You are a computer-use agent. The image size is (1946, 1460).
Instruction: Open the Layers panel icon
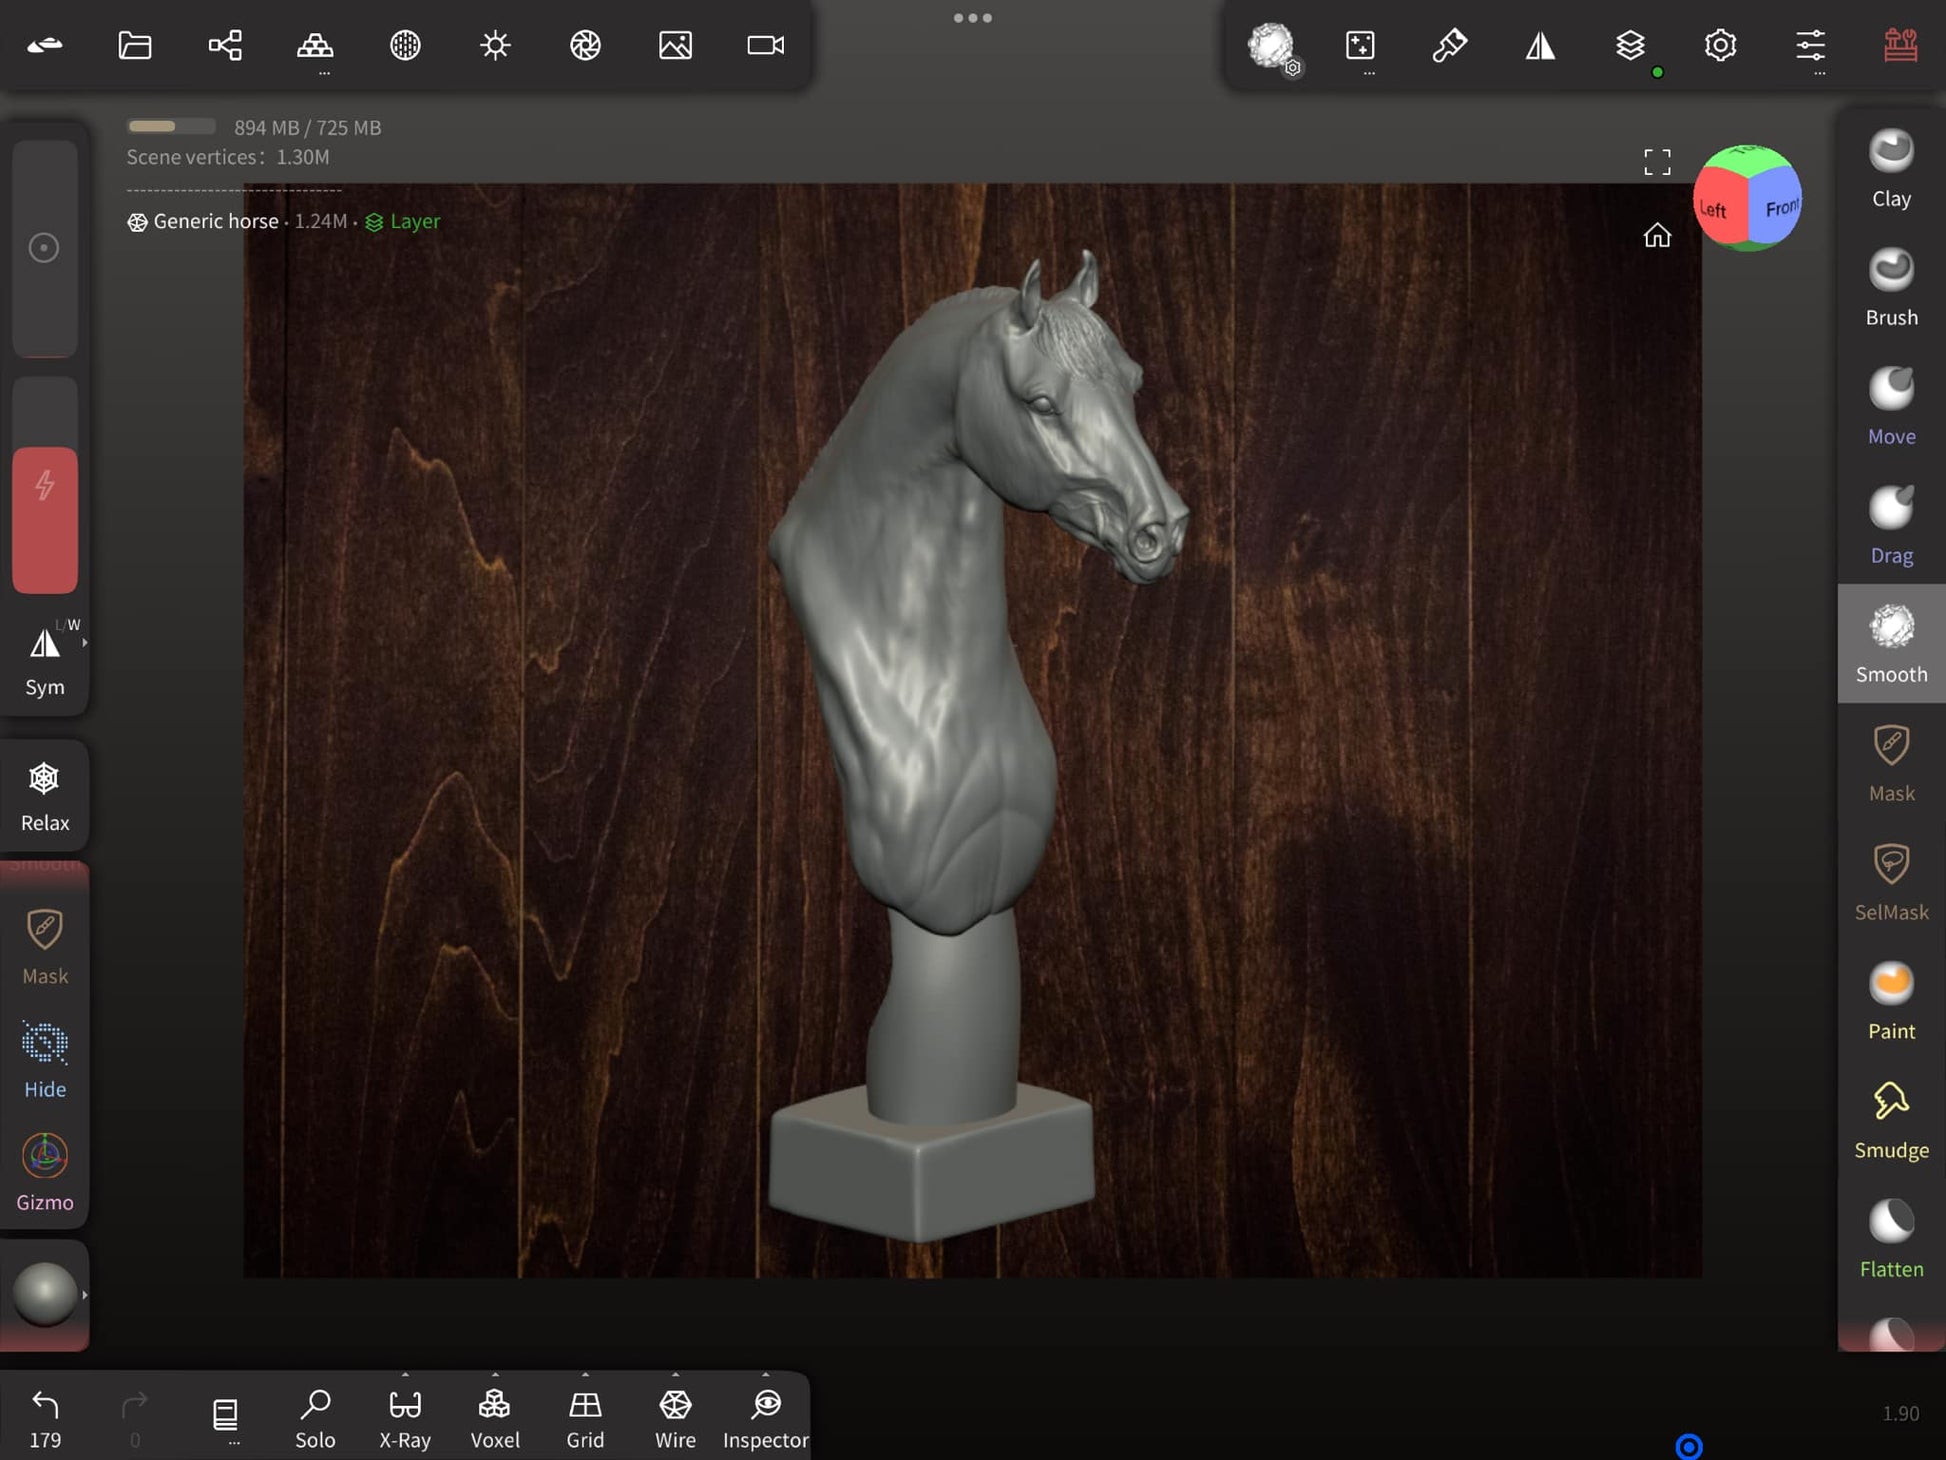pyautogui.click(x=1630, y=45)
